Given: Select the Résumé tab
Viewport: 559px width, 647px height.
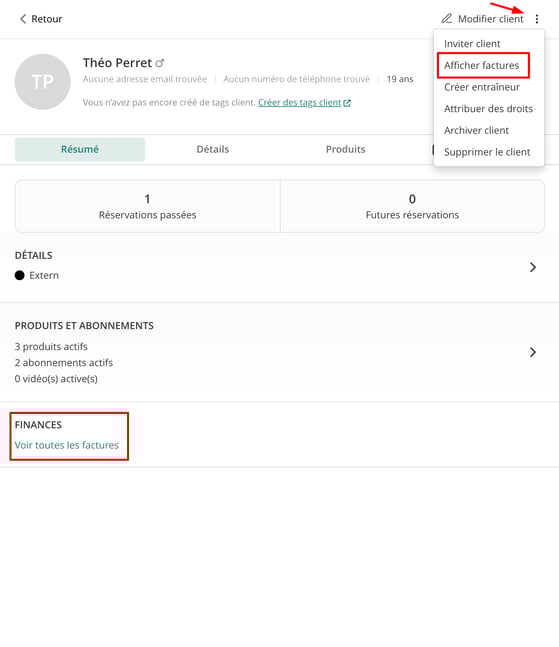Looking at the screenshot, I should [x=80, y=149].
